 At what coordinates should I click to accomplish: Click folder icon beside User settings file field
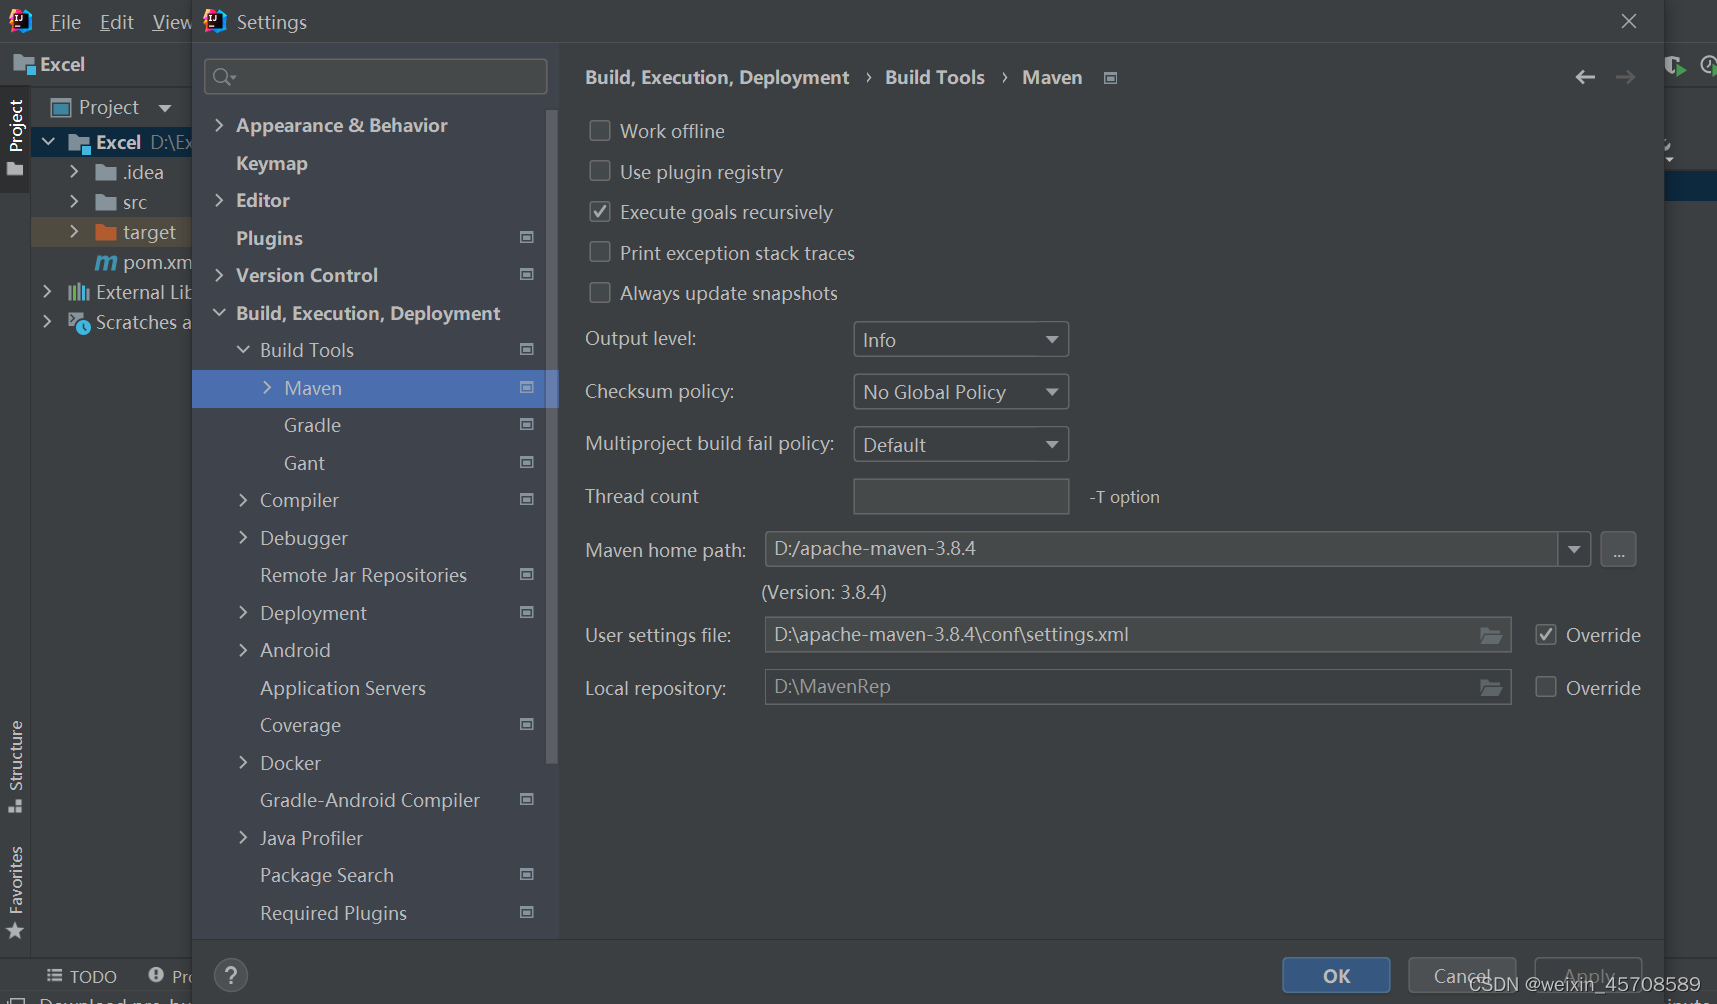point(1490,634)
